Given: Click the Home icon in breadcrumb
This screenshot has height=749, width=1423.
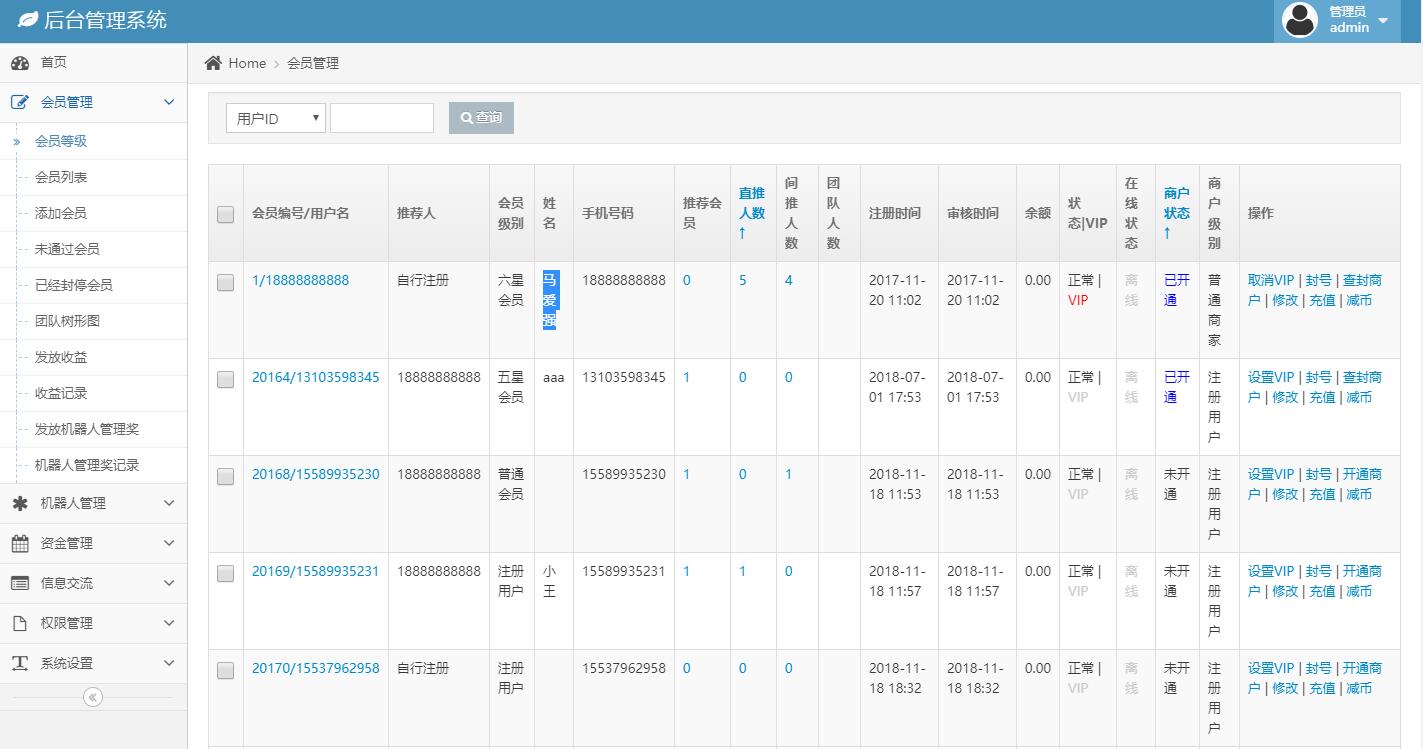Looking at the screenshot, I should click(x=213, y=63).
